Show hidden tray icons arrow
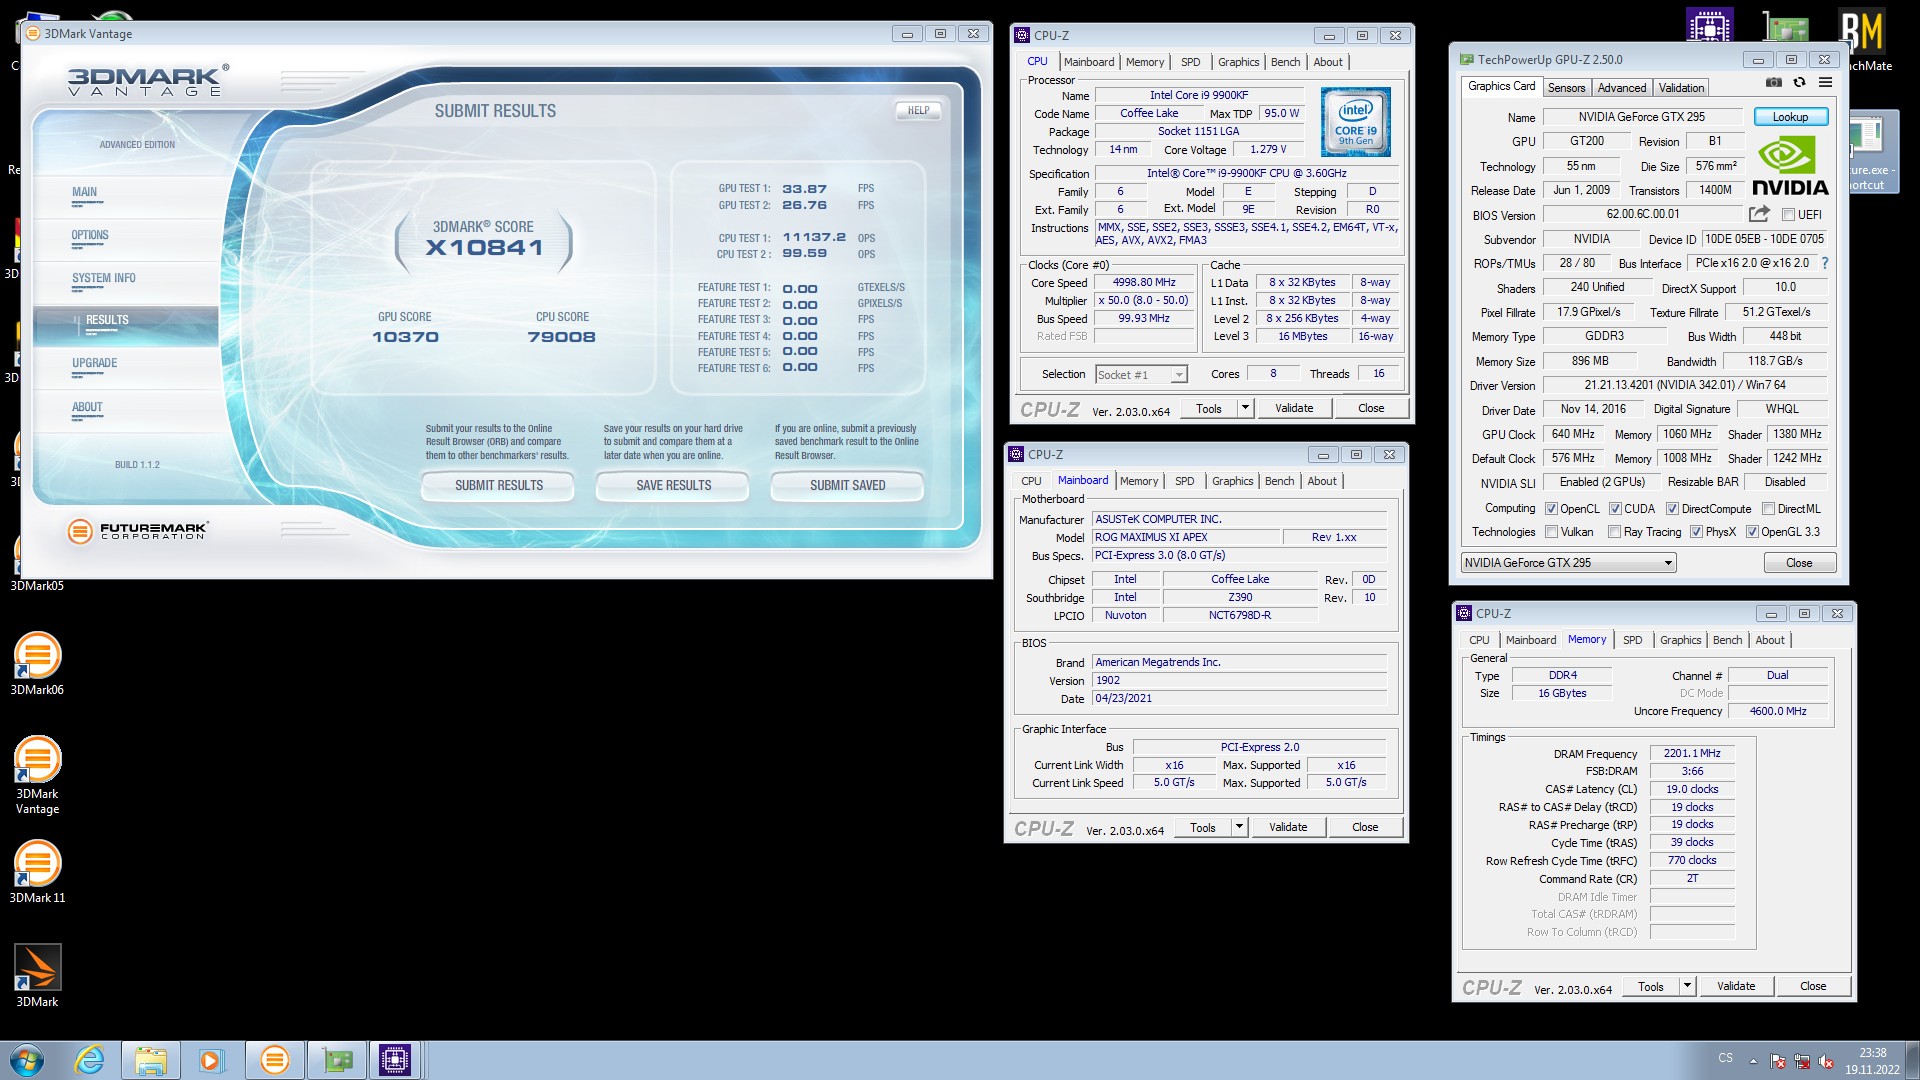Viewport: 1920px width, 1080px height. pos(1753,1061)
